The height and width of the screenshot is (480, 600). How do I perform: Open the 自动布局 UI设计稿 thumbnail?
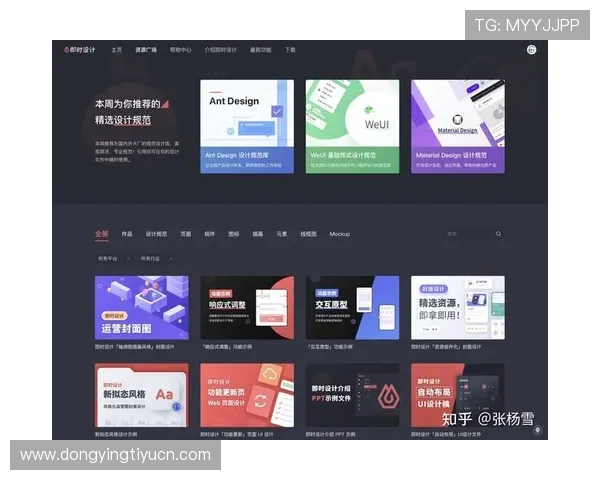[458, 395]
